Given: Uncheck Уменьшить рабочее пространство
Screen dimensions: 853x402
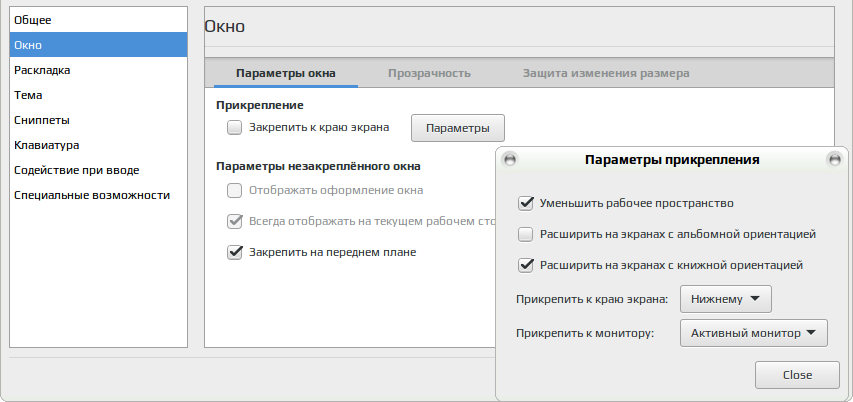Looking at the screenshot, I should coord(526,203).
